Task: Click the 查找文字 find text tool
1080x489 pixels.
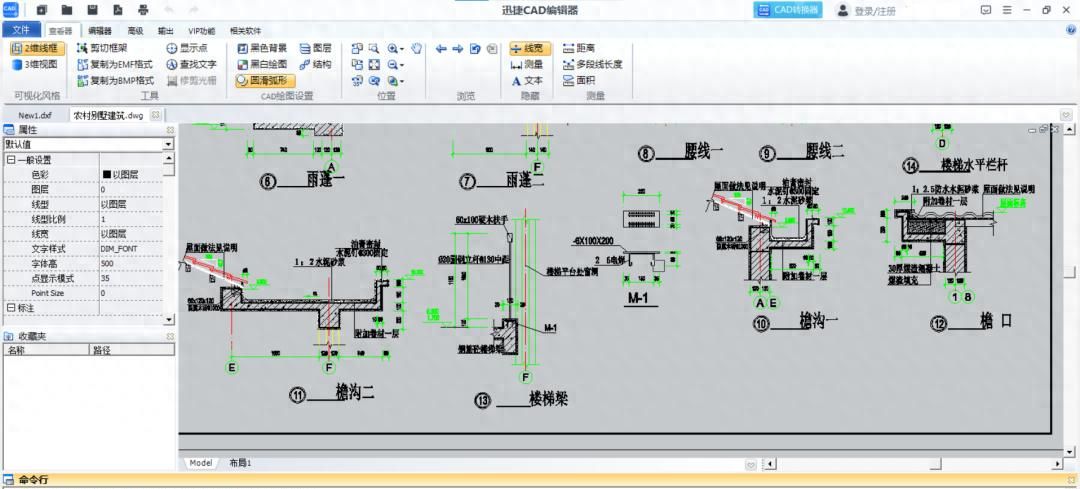Action: coord(191,64)
